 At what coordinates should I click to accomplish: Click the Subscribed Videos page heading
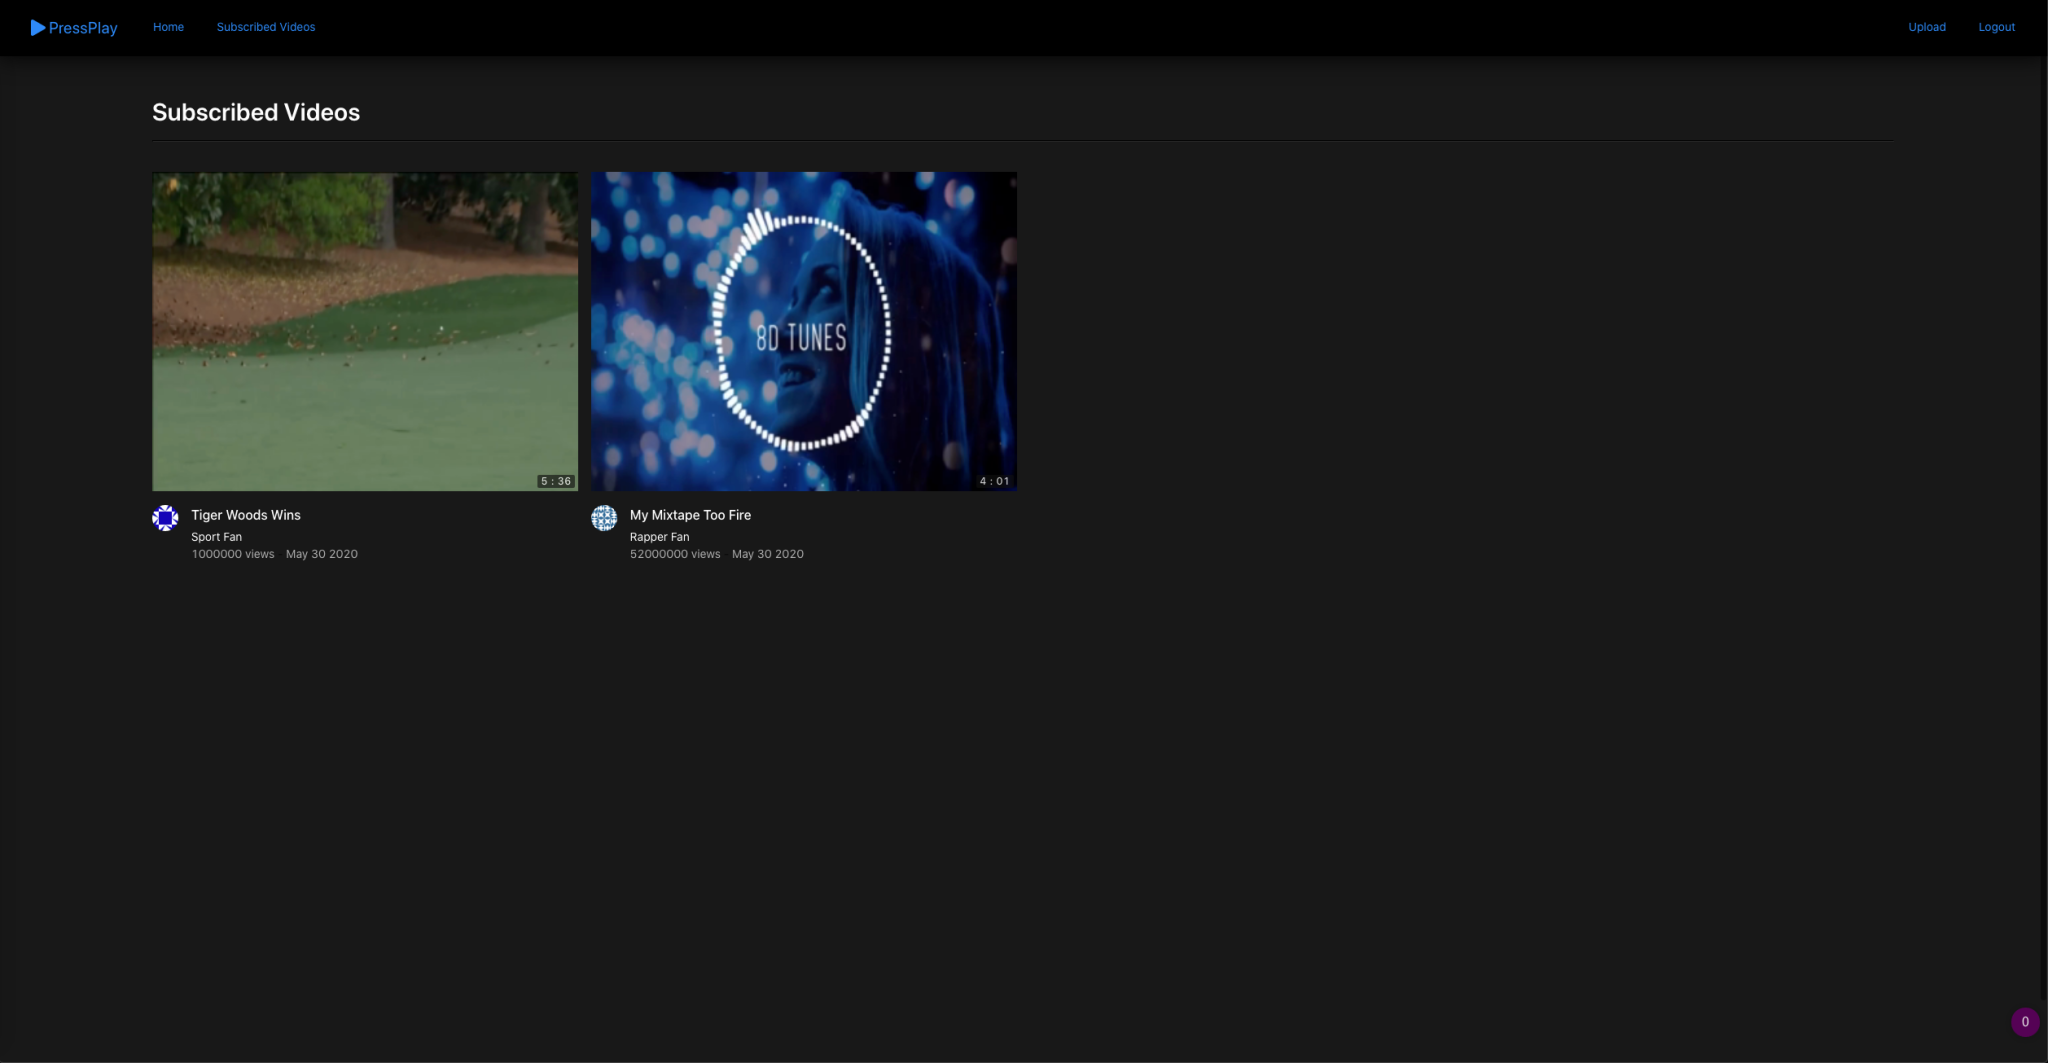tap(256, 112)
